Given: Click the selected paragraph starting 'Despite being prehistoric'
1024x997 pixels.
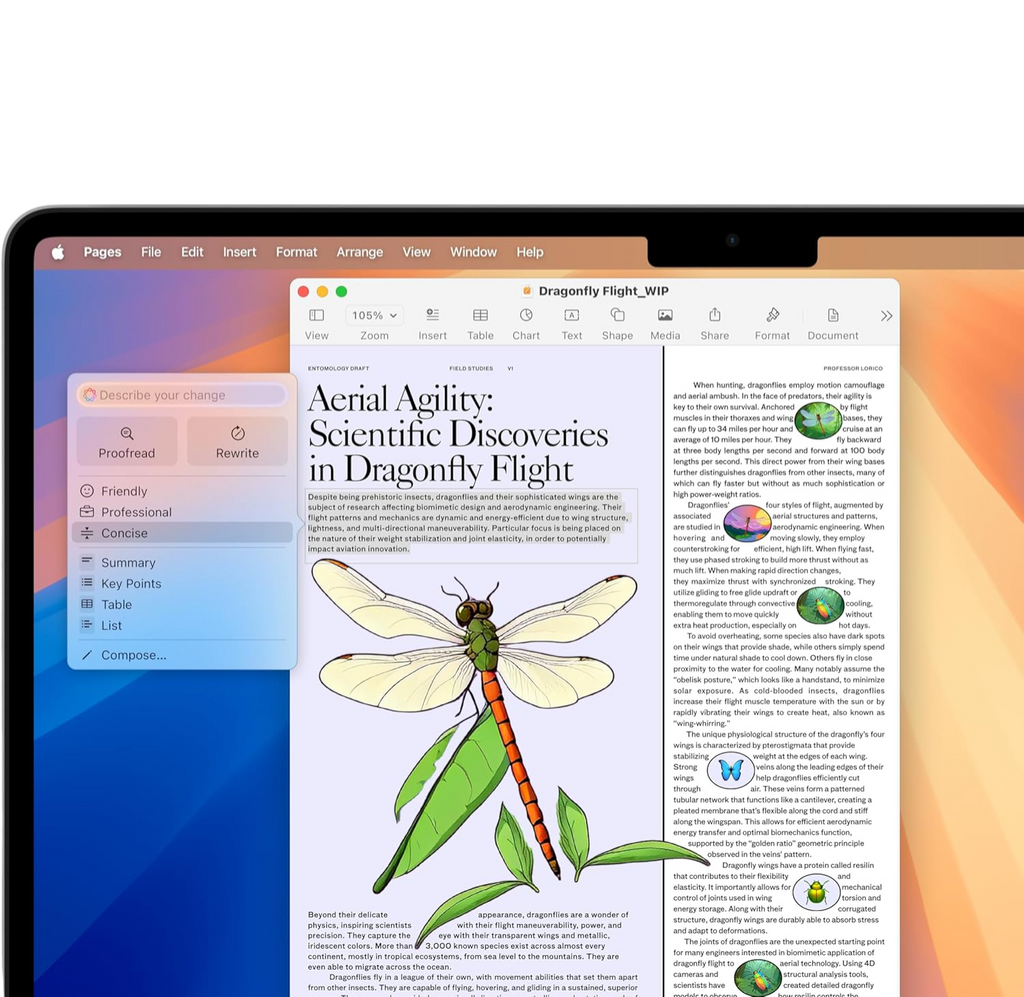Looking at the screenshot, I should click(469, 523).
